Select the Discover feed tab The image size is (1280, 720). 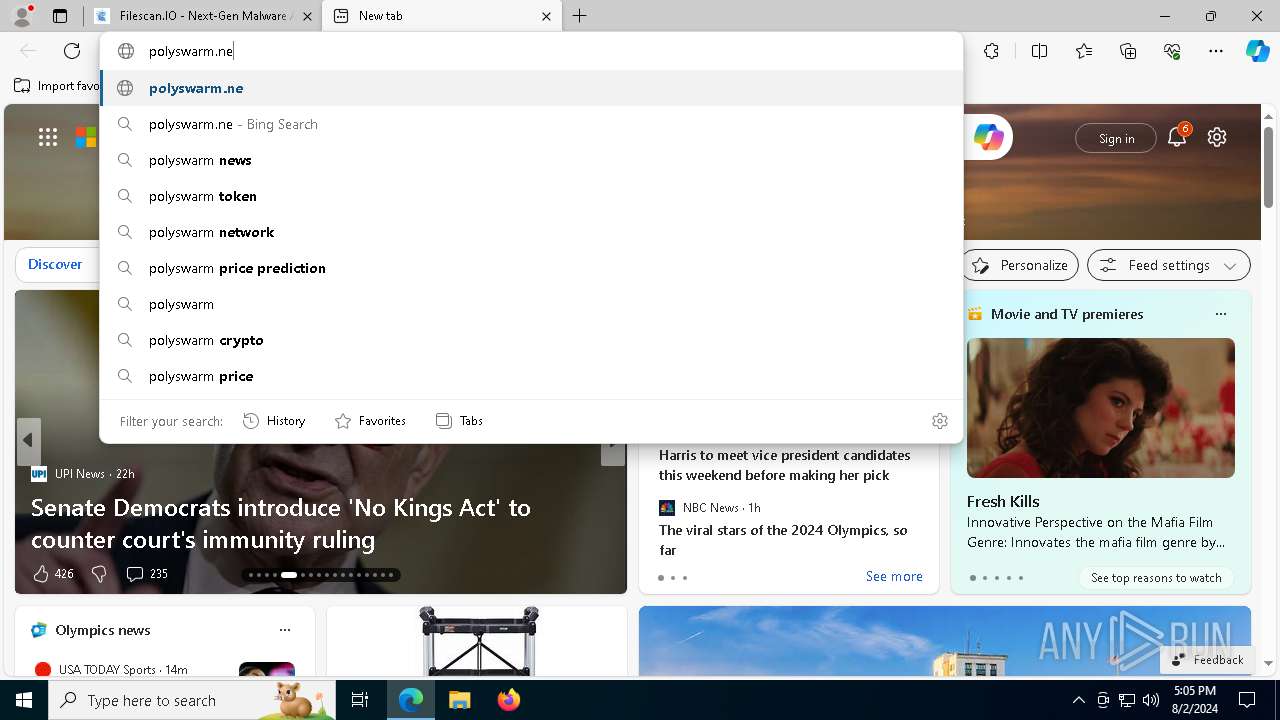tap(55, 265)
